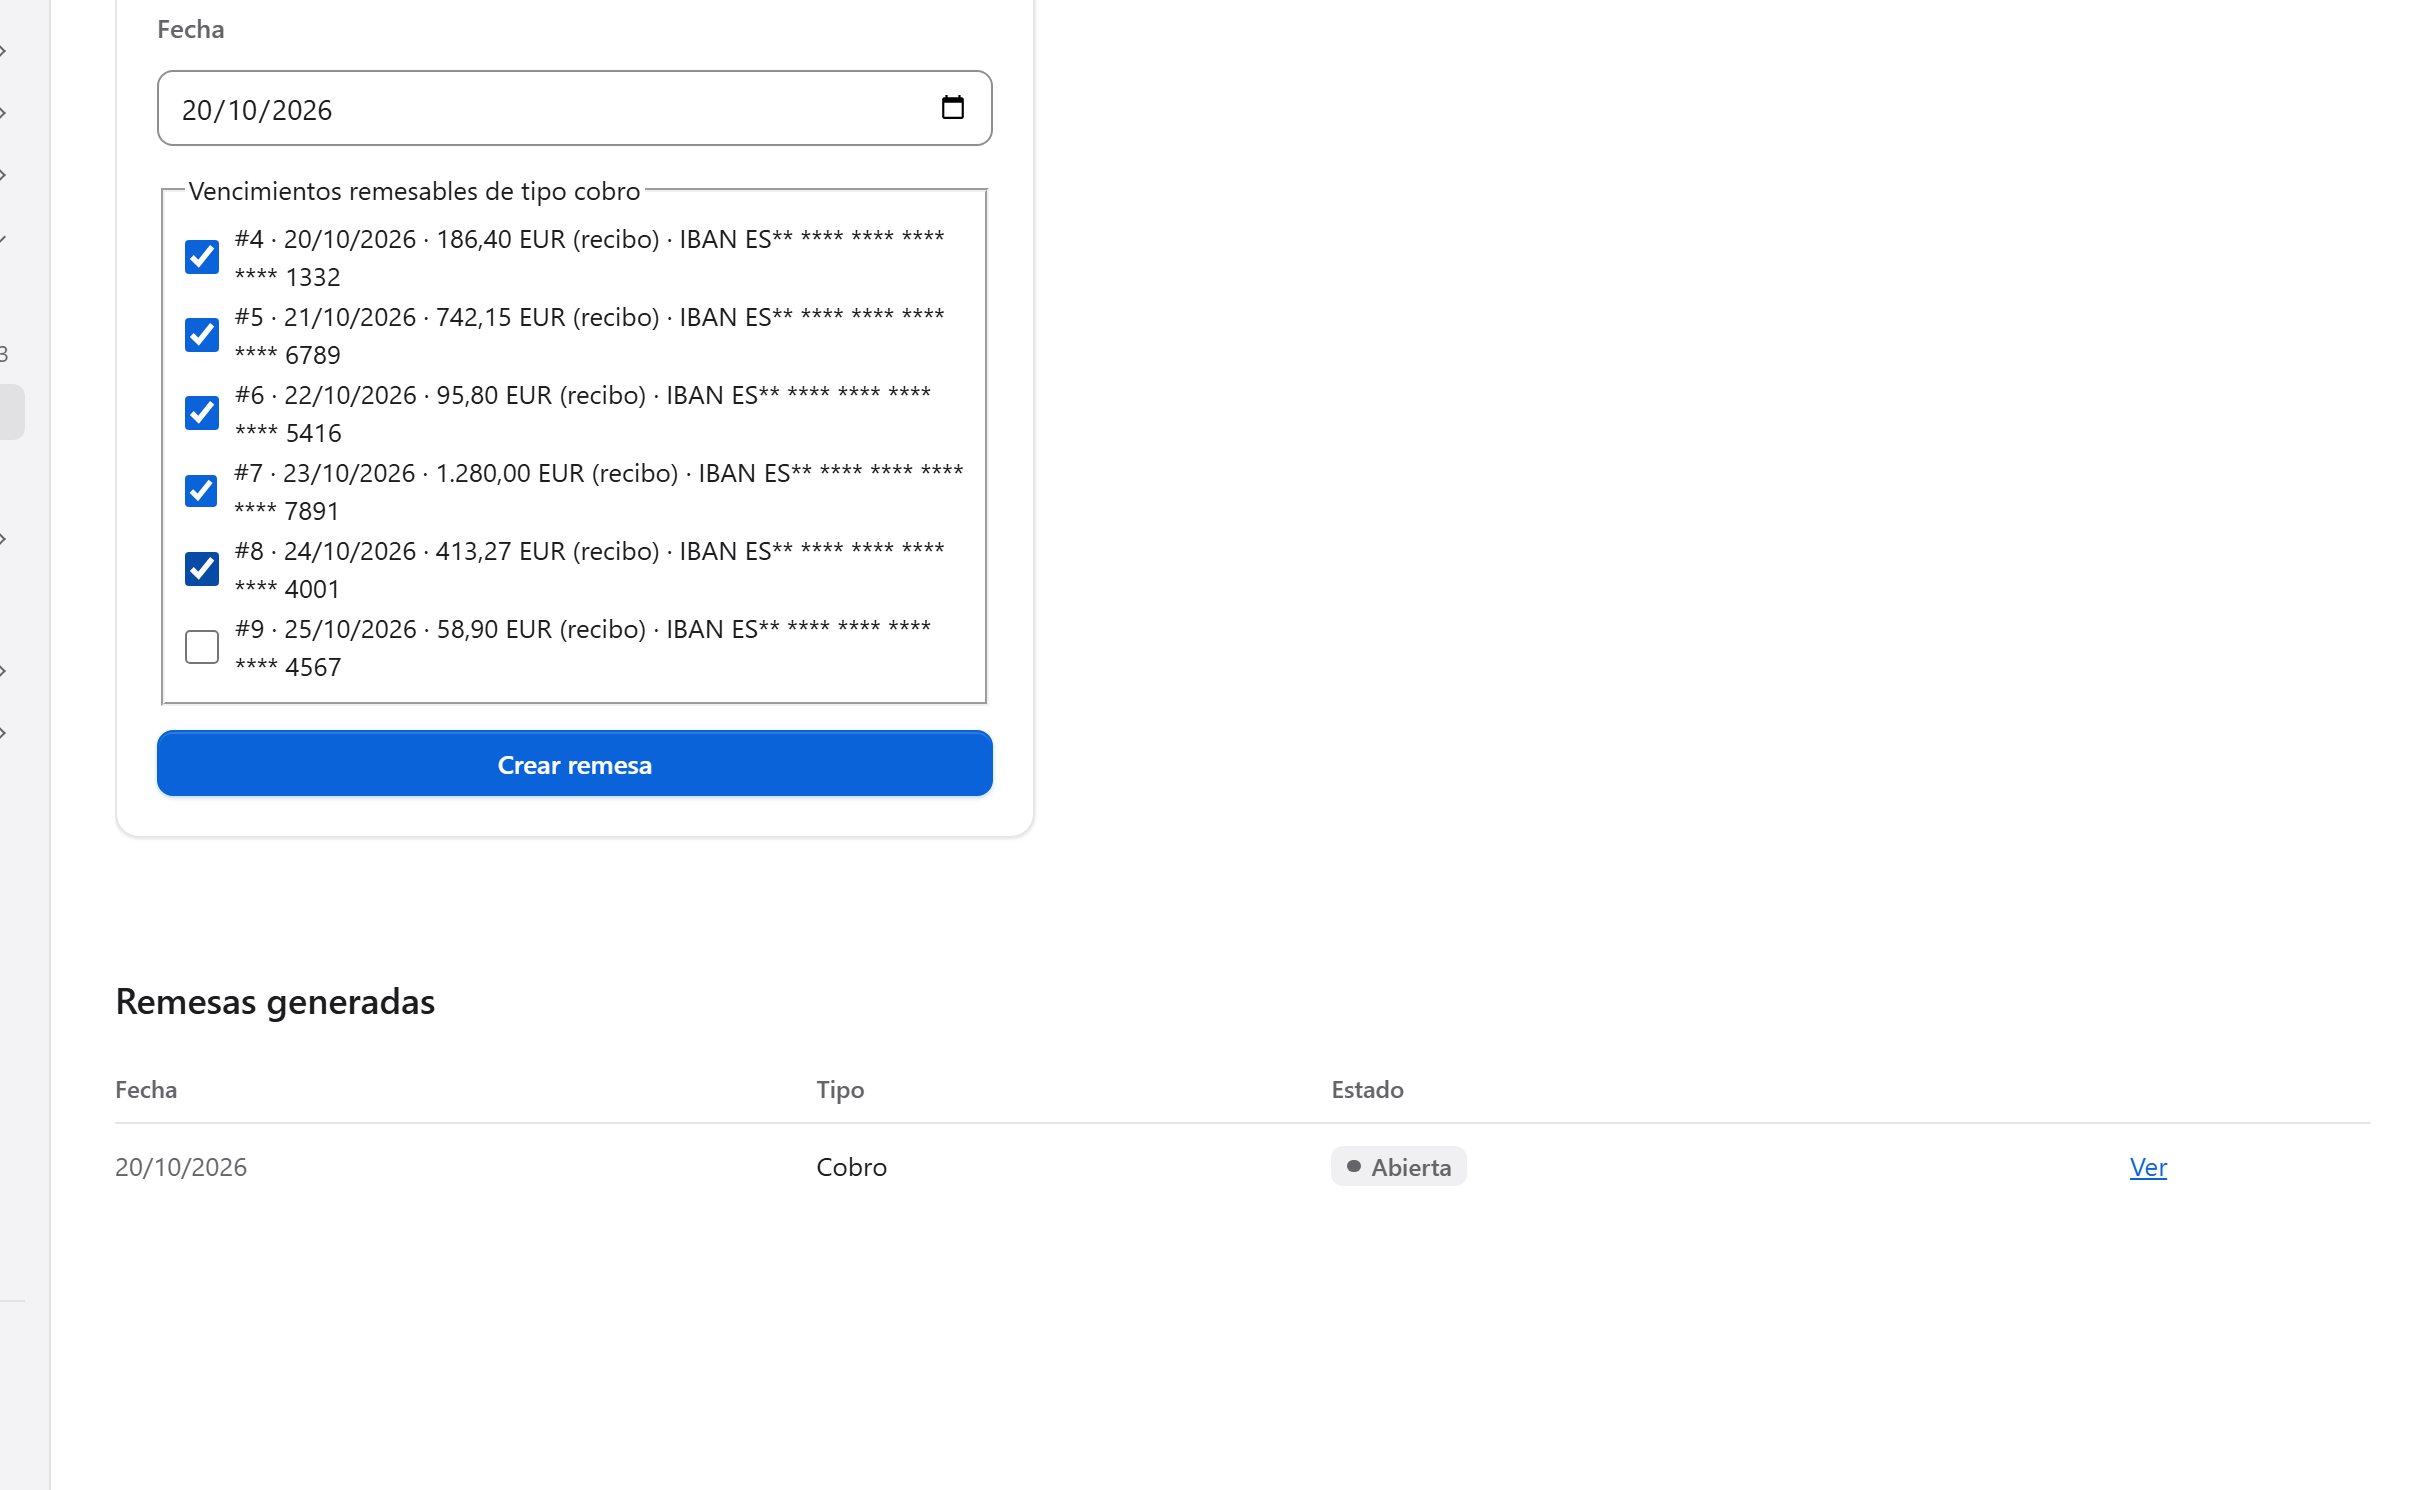
Task: Click the Cobro type cell in the table
Action: (x=851, y=1167)
